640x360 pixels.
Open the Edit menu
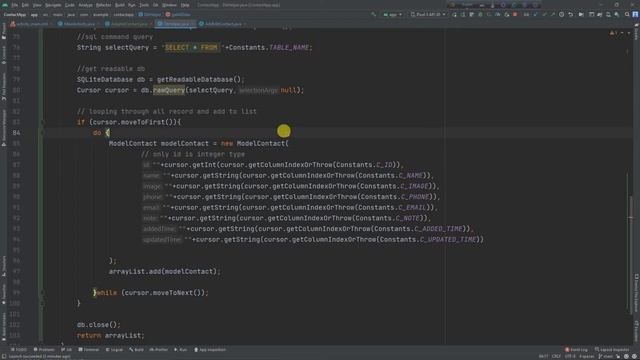click(25, 5)
